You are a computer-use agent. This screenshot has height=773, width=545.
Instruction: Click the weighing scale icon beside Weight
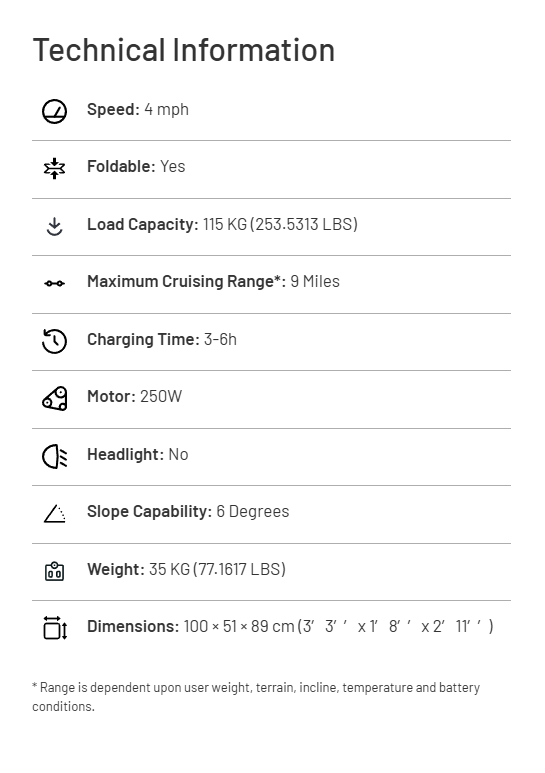click(54, 571)
